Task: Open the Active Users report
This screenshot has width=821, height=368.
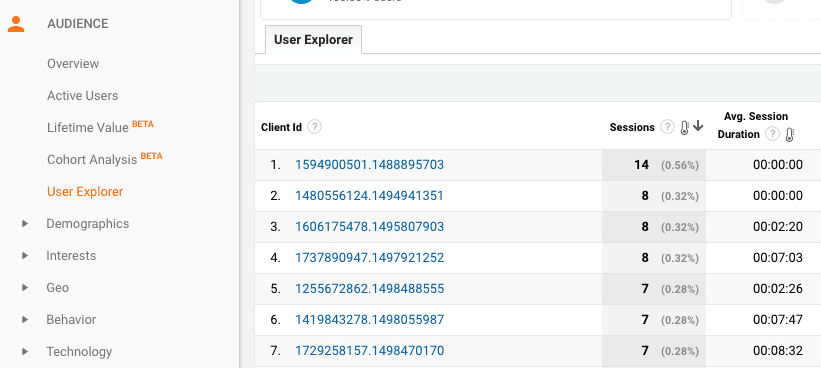Action: pos(82,96)
